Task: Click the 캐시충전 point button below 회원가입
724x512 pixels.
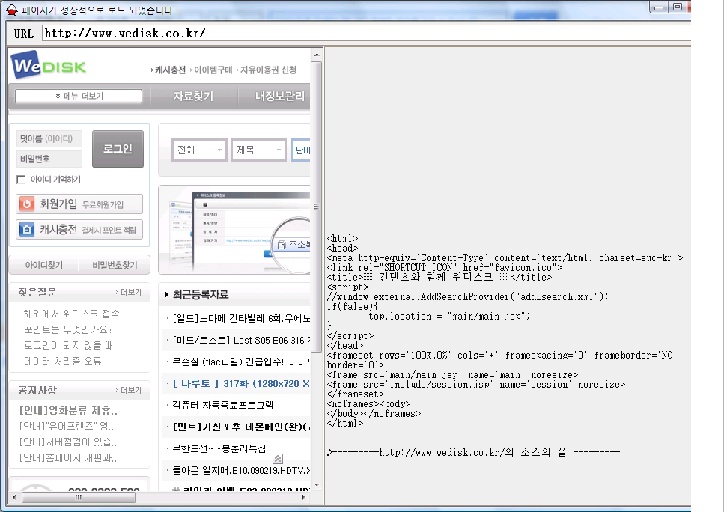Action: click(x=79, y=229)
